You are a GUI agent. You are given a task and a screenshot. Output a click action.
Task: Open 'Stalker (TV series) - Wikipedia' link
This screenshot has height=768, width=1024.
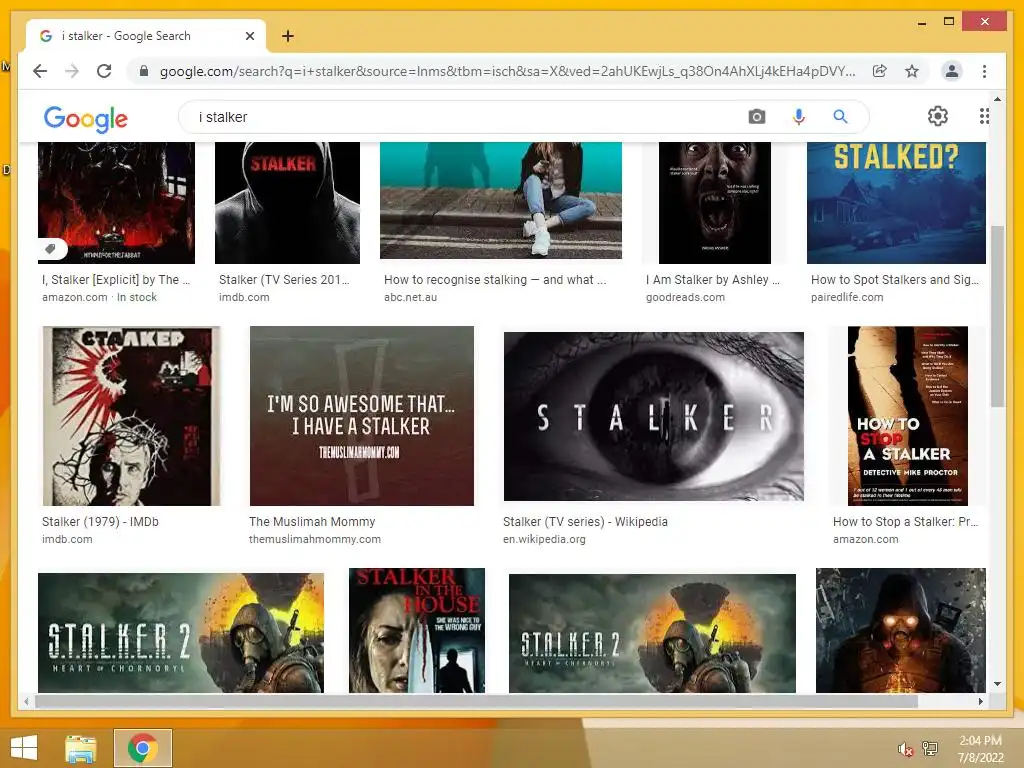coord(585,522)
